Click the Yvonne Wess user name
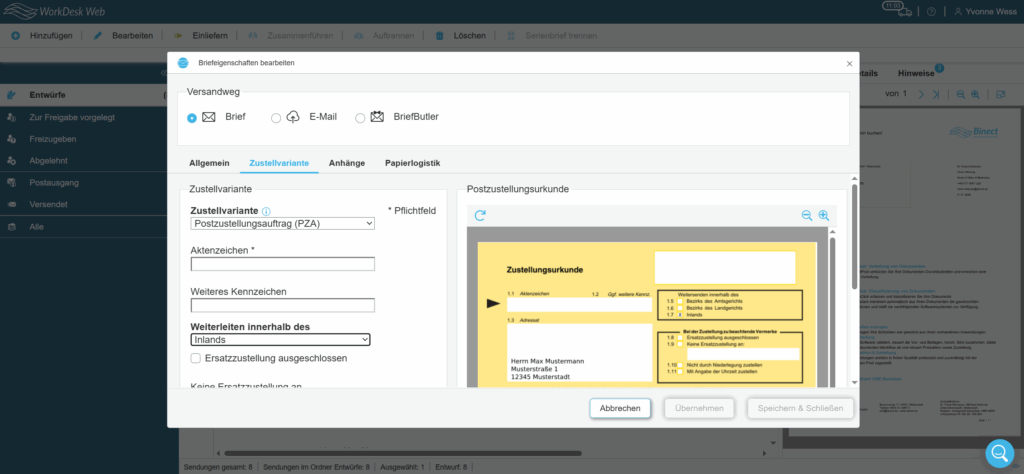1024x474 pixels. (993, 11)
